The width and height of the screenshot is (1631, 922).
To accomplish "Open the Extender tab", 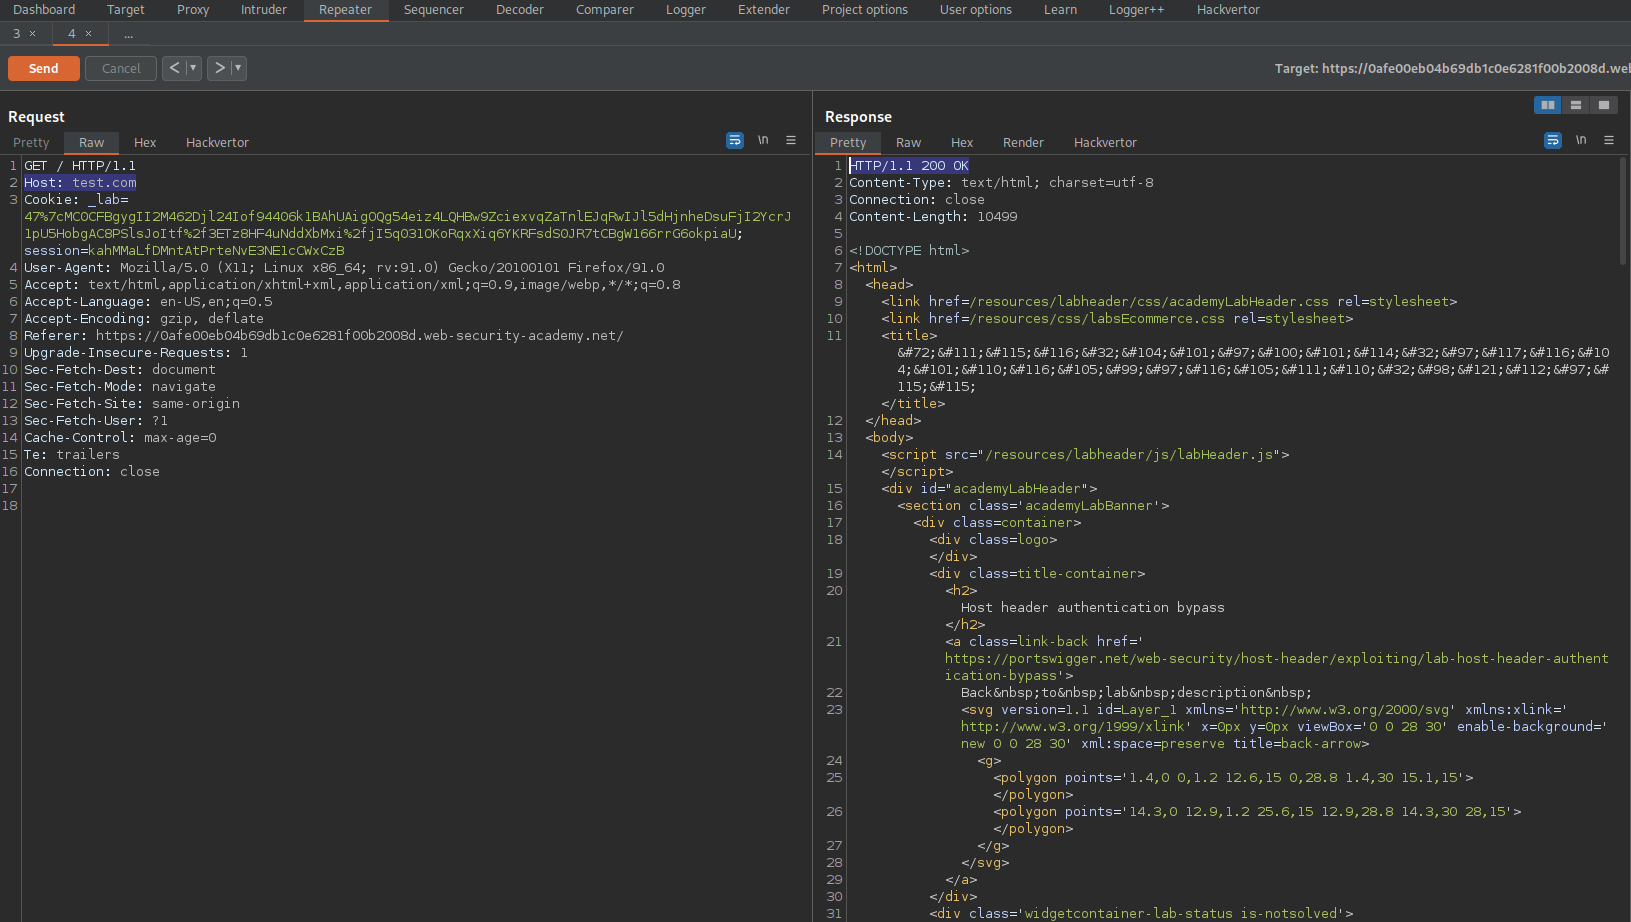I will [x=764, y=10].
